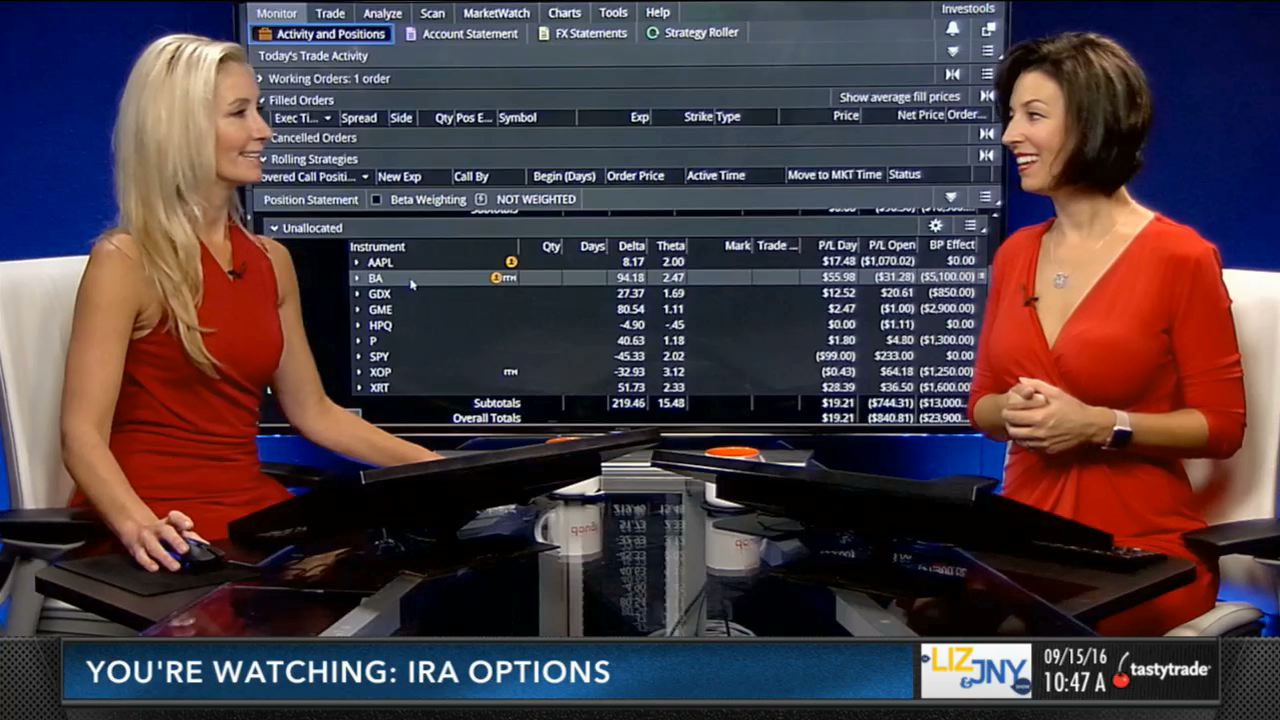Sort by the Instrument column header
Screen dimensions: 1280x720
[378, 246]
